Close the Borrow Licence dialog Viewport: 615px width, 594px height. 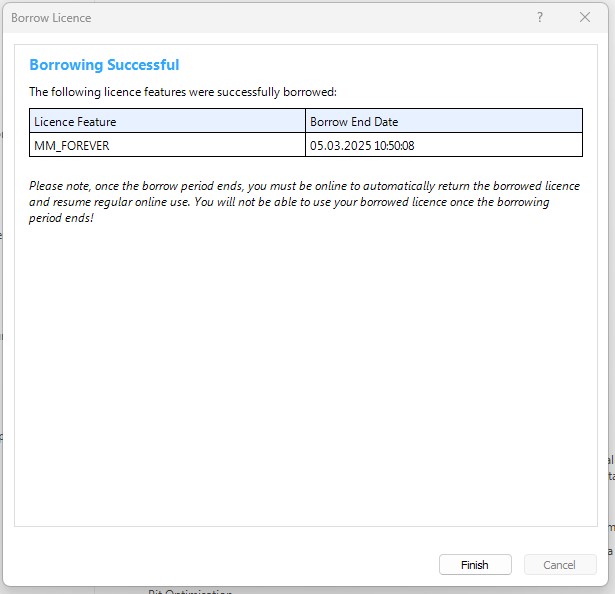tap(585, 18)
